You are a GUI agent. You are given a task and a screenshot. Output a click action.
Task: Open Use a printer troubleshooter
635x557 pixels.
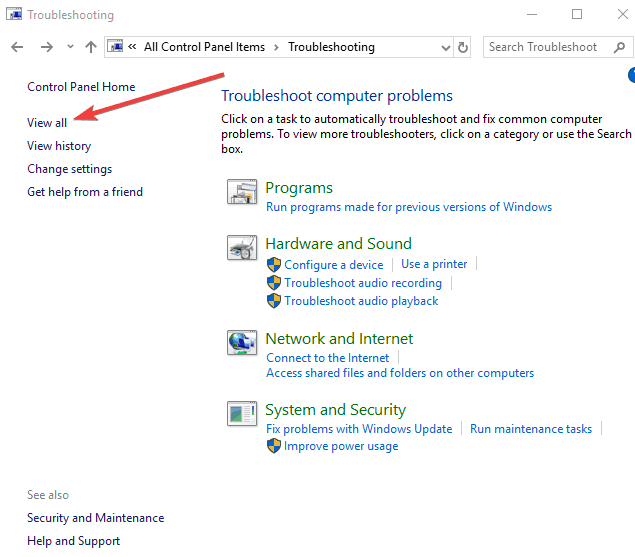pos(434,264)
